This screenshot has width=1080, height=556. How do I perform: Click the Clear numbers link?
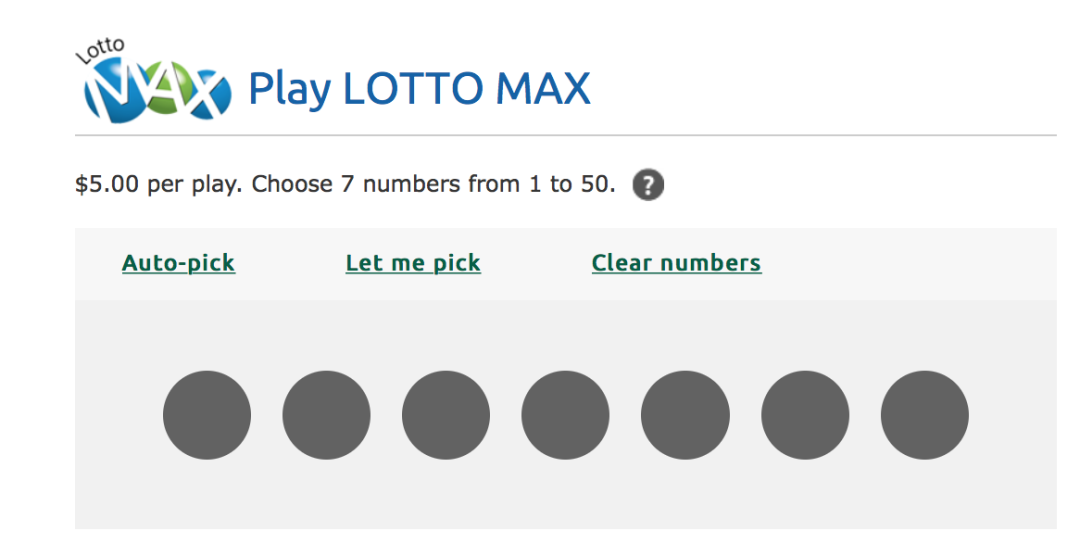[676, 263]
